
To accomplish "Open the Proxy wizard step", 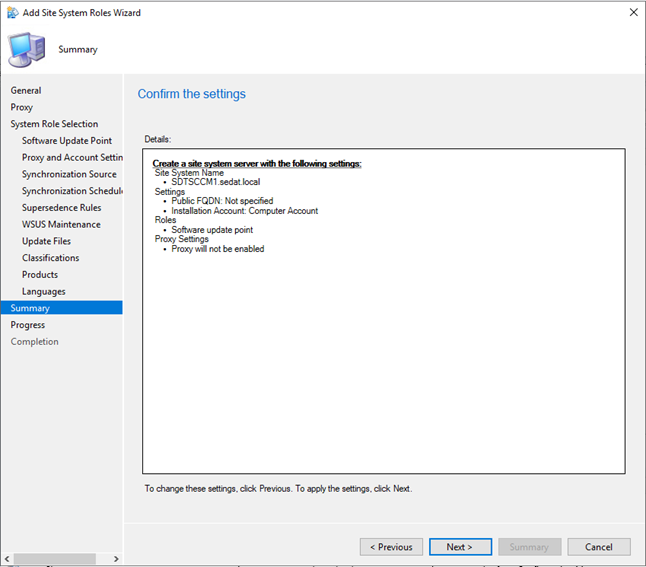I will 21,107.
